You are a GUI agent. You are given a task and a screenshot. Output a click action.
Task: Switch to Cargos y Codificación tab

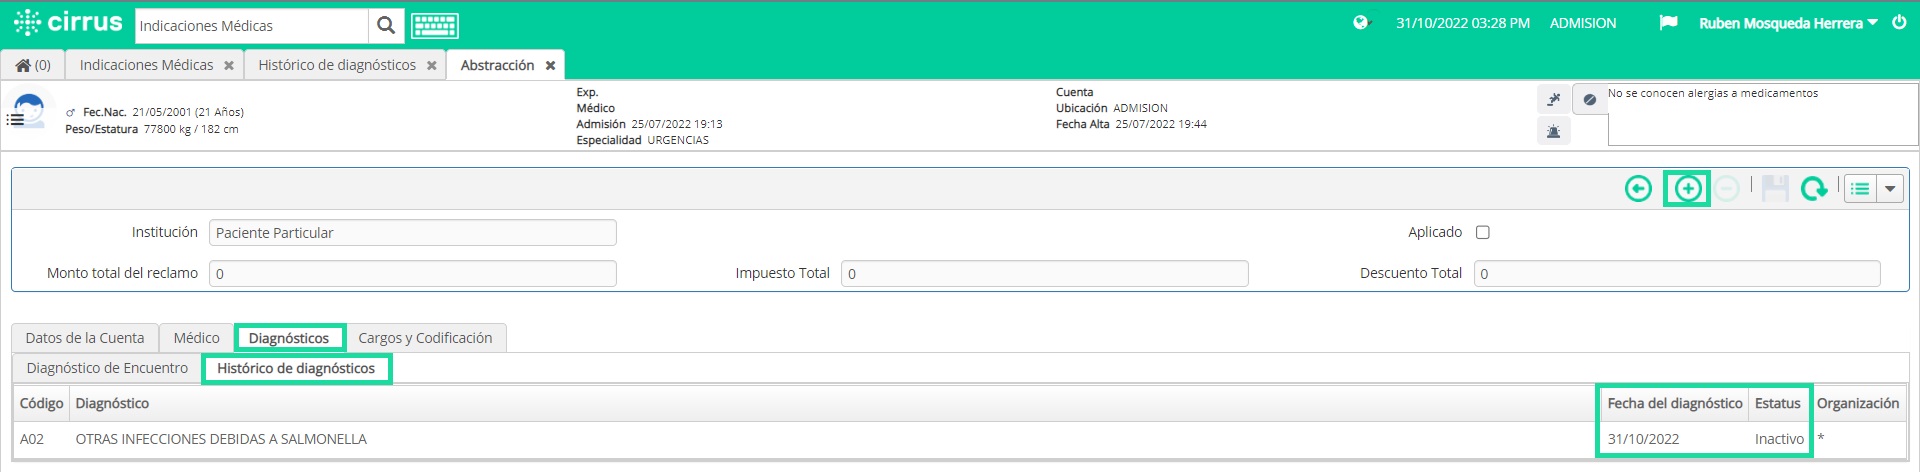pos(425,338)
